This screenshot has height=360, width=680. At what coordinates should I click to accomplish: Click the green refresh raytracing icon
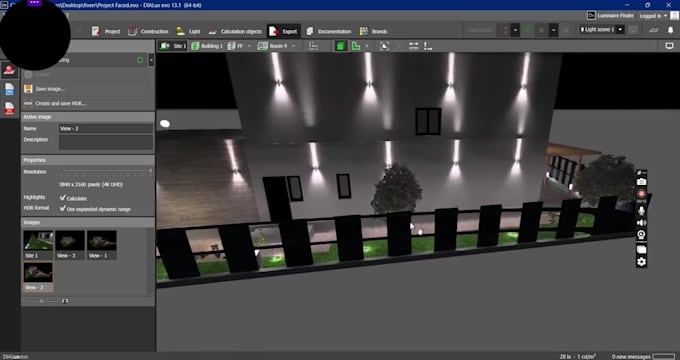coord(140,60)
